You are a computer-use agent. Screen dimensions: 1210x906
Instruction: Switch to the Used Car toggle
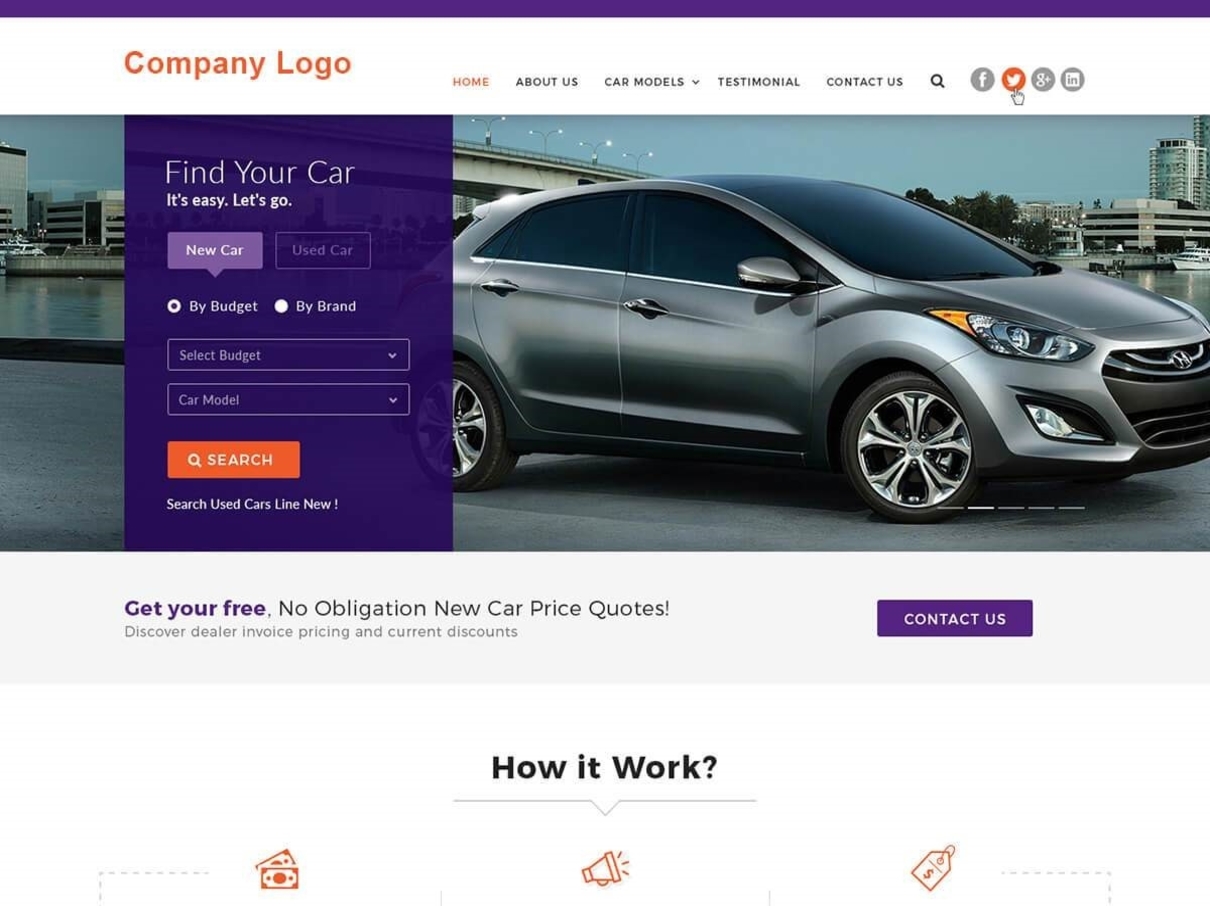point(323,250)
